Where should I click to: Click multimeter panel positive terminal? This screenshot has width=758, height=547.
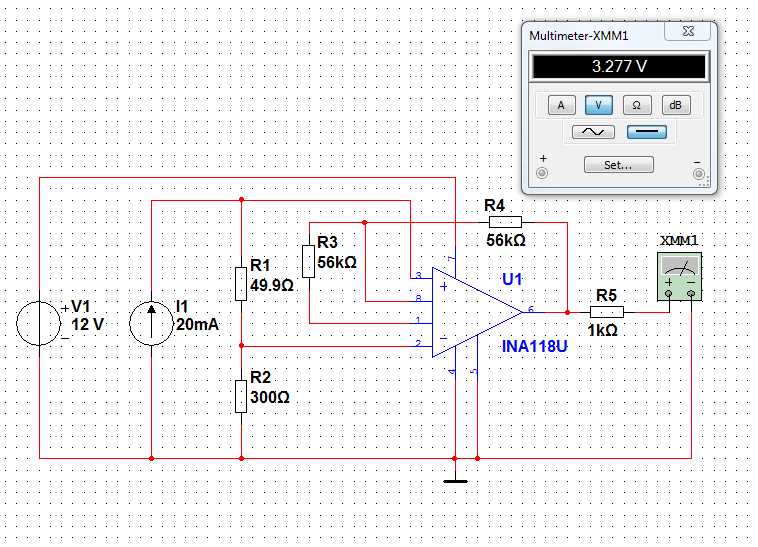pyautogui.click(x=542, y=173)
